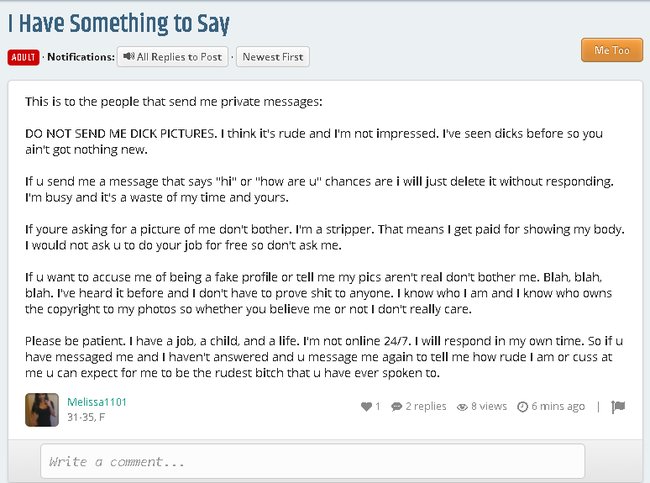This screenshot has width=650, height=483.
Task: Click the clock icon beside 6 mins ago
Action: [x=522, y=407]
